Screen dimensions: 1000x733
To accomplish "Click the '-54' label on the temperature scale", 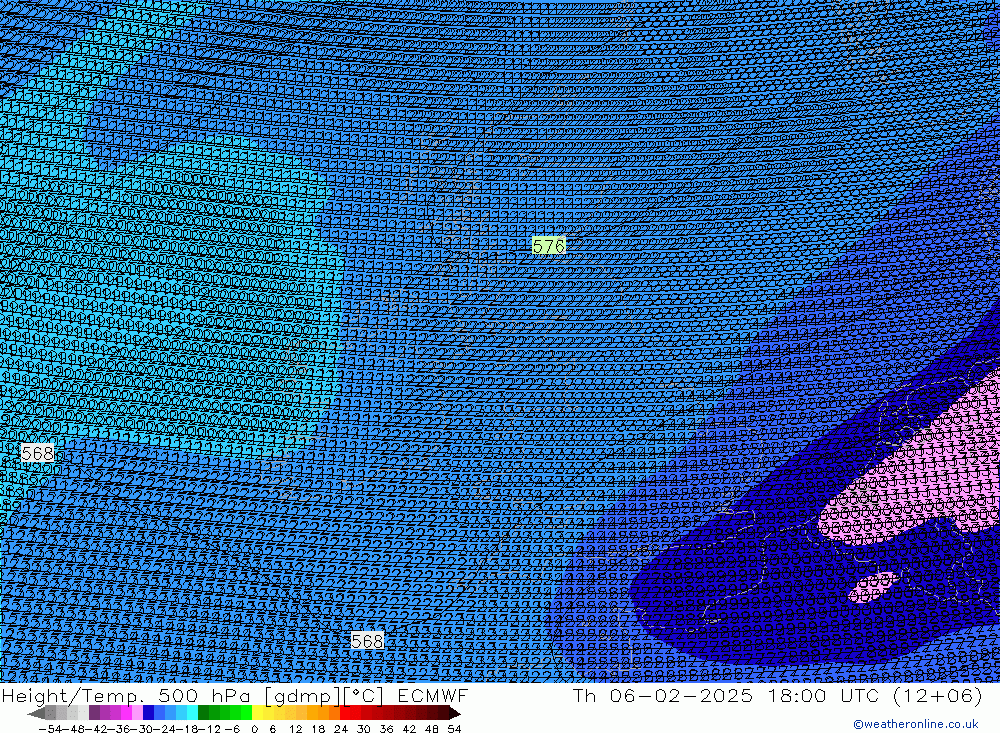I will [x=50, y=728].
